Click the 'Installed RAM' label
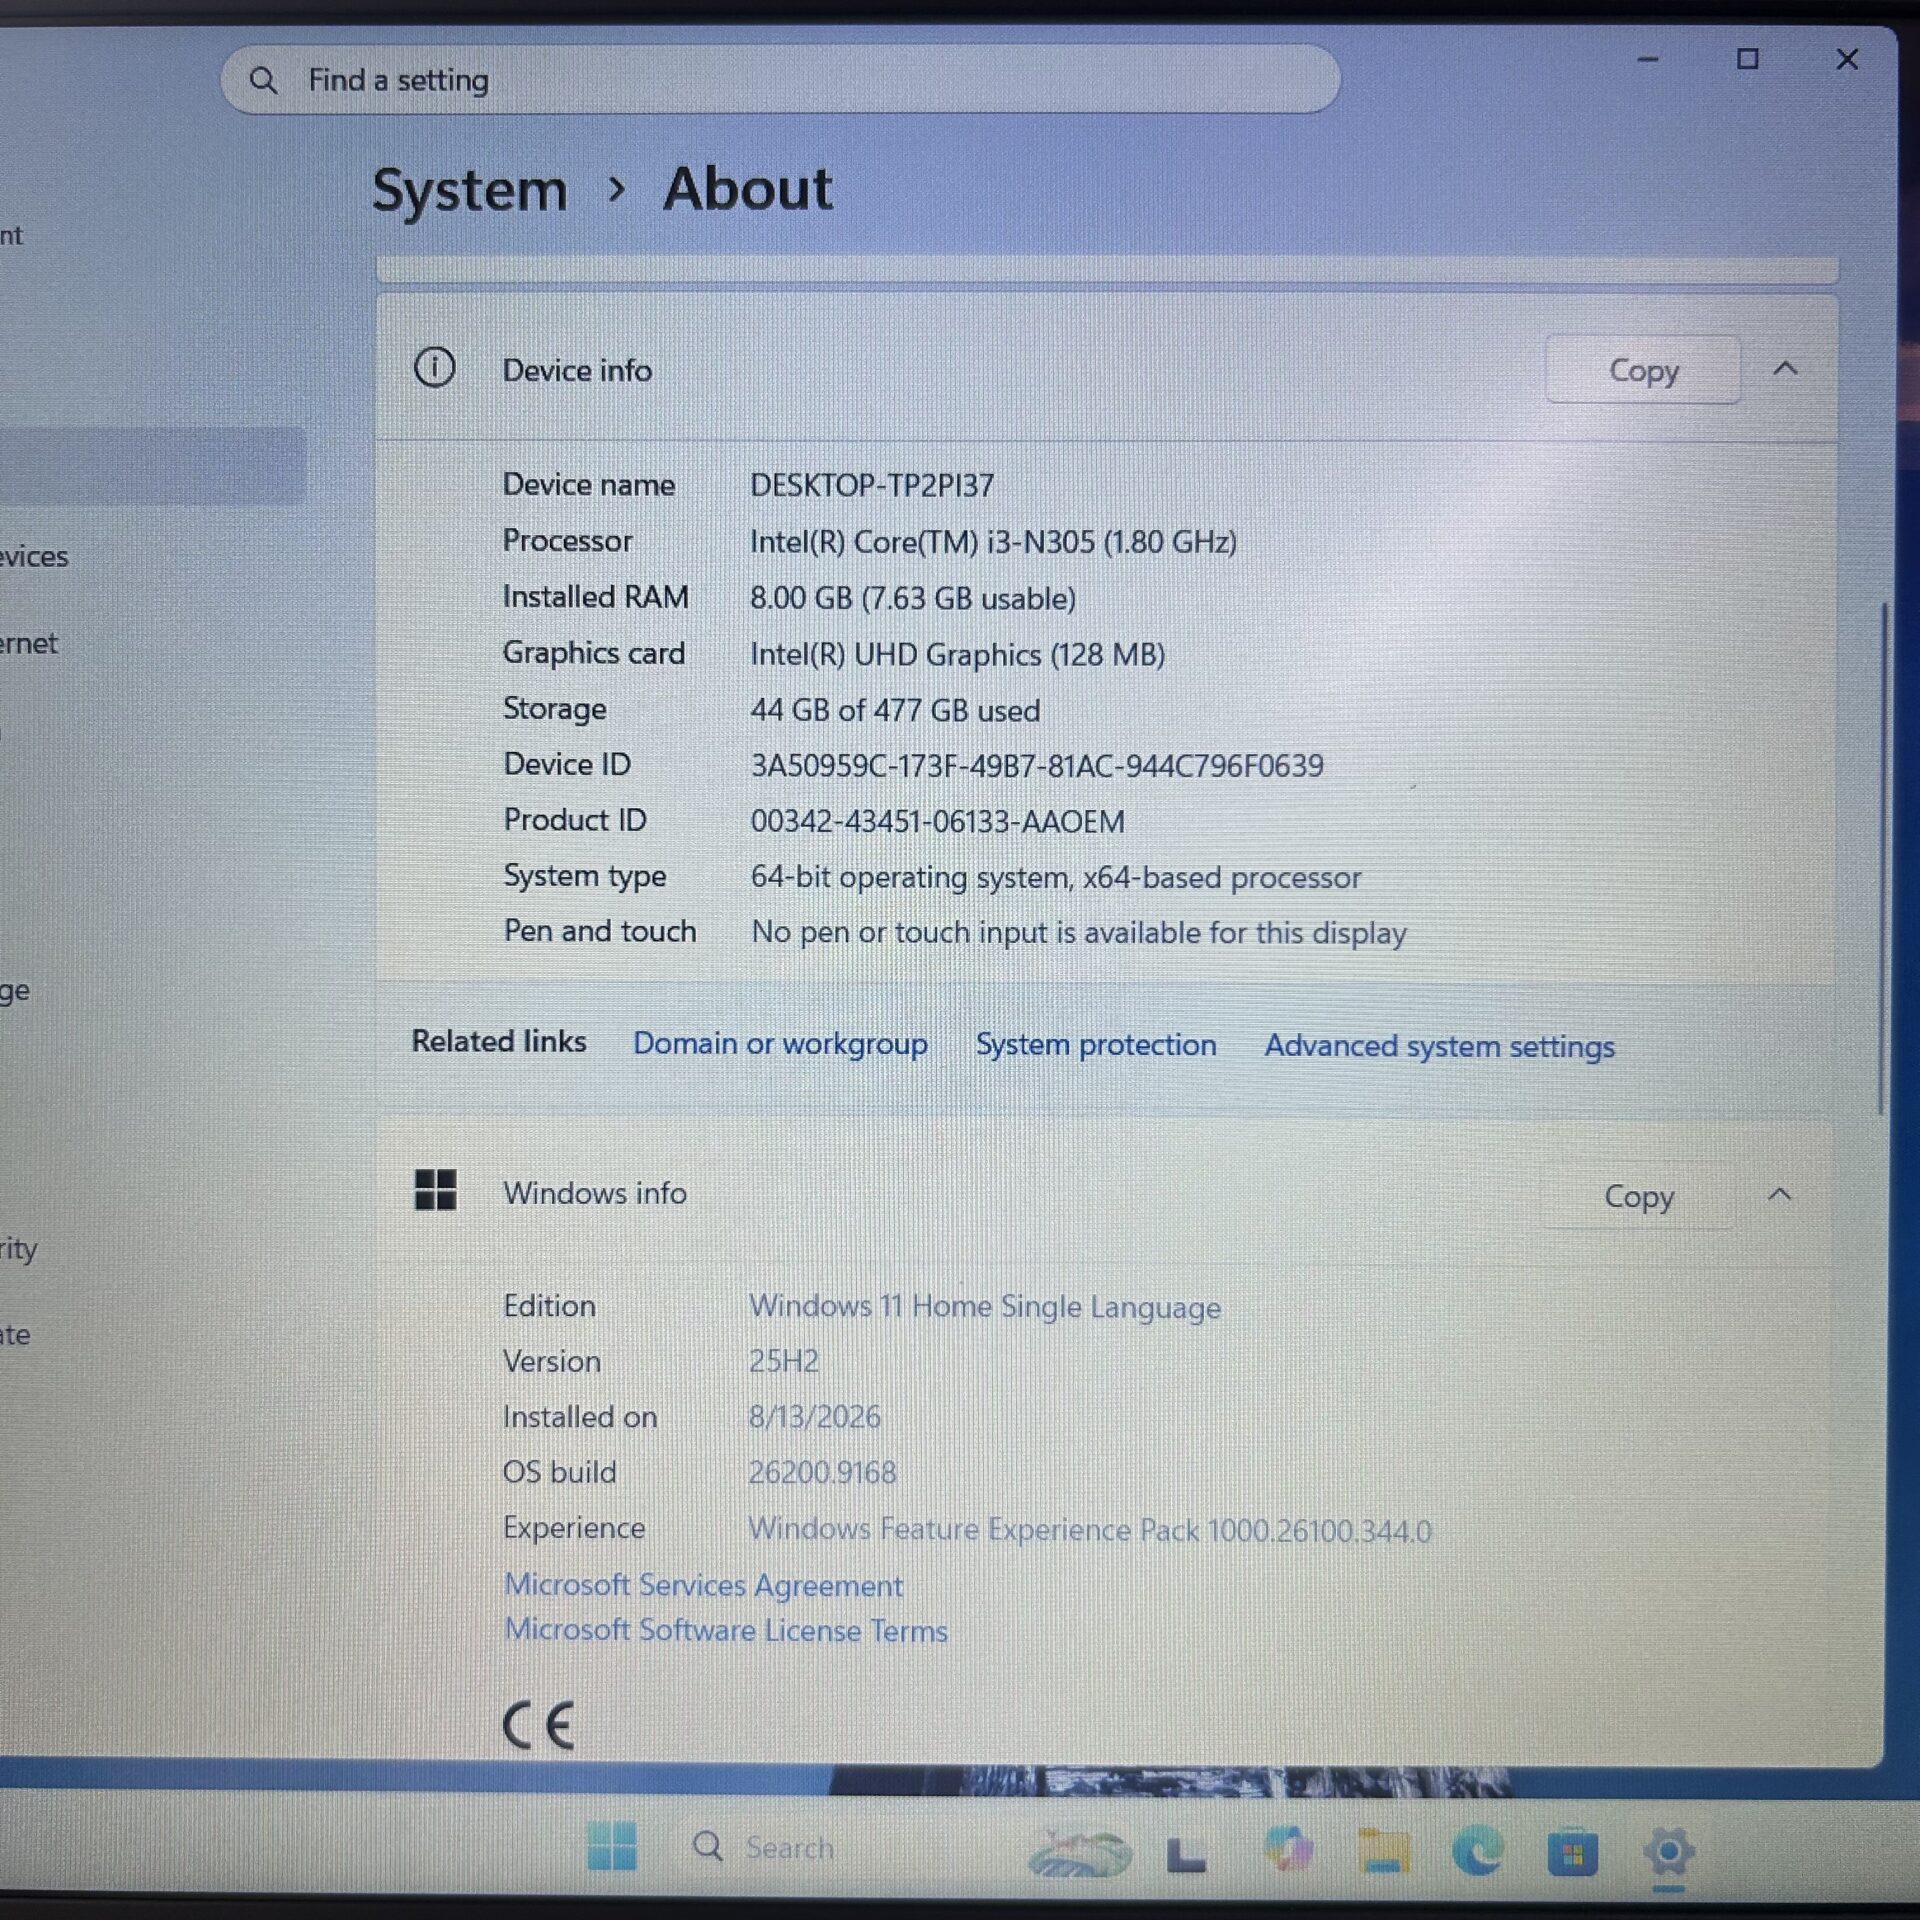This screenshot has height=1920, width=1920. point(596,596)
